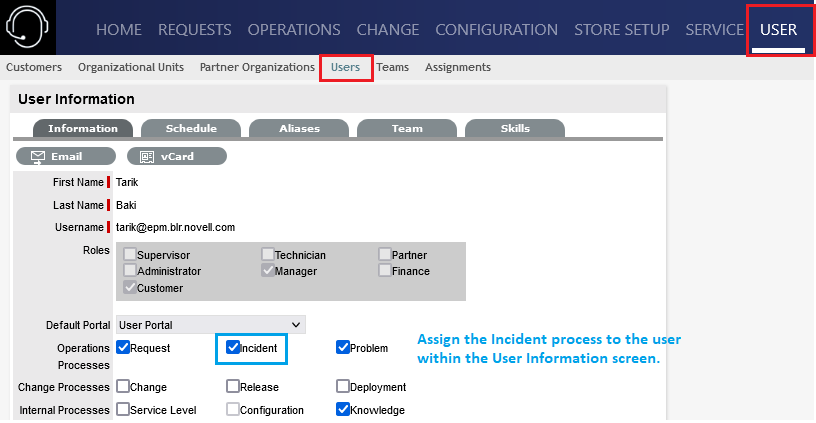The image size is (816, 423).
Task: Open Partner Organizations submenu link
Action: point(257,67)
